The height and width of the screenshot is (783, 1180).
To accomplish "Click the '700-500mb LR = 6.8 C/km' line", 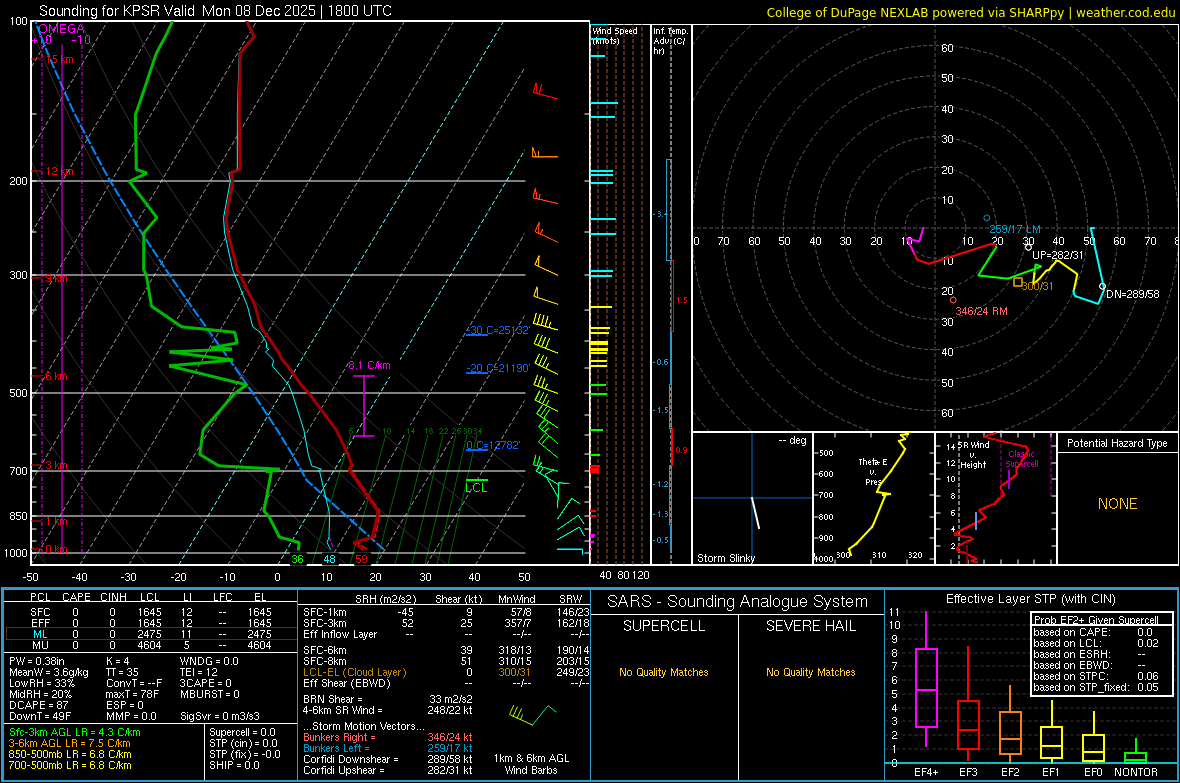I will [x=70, y=765].
